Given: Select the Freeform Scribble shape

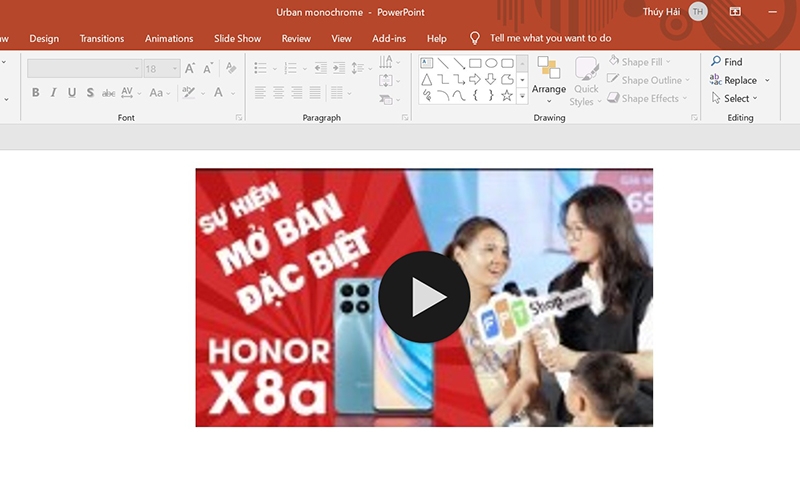Looking at the screenshot, I should (427, 95).
